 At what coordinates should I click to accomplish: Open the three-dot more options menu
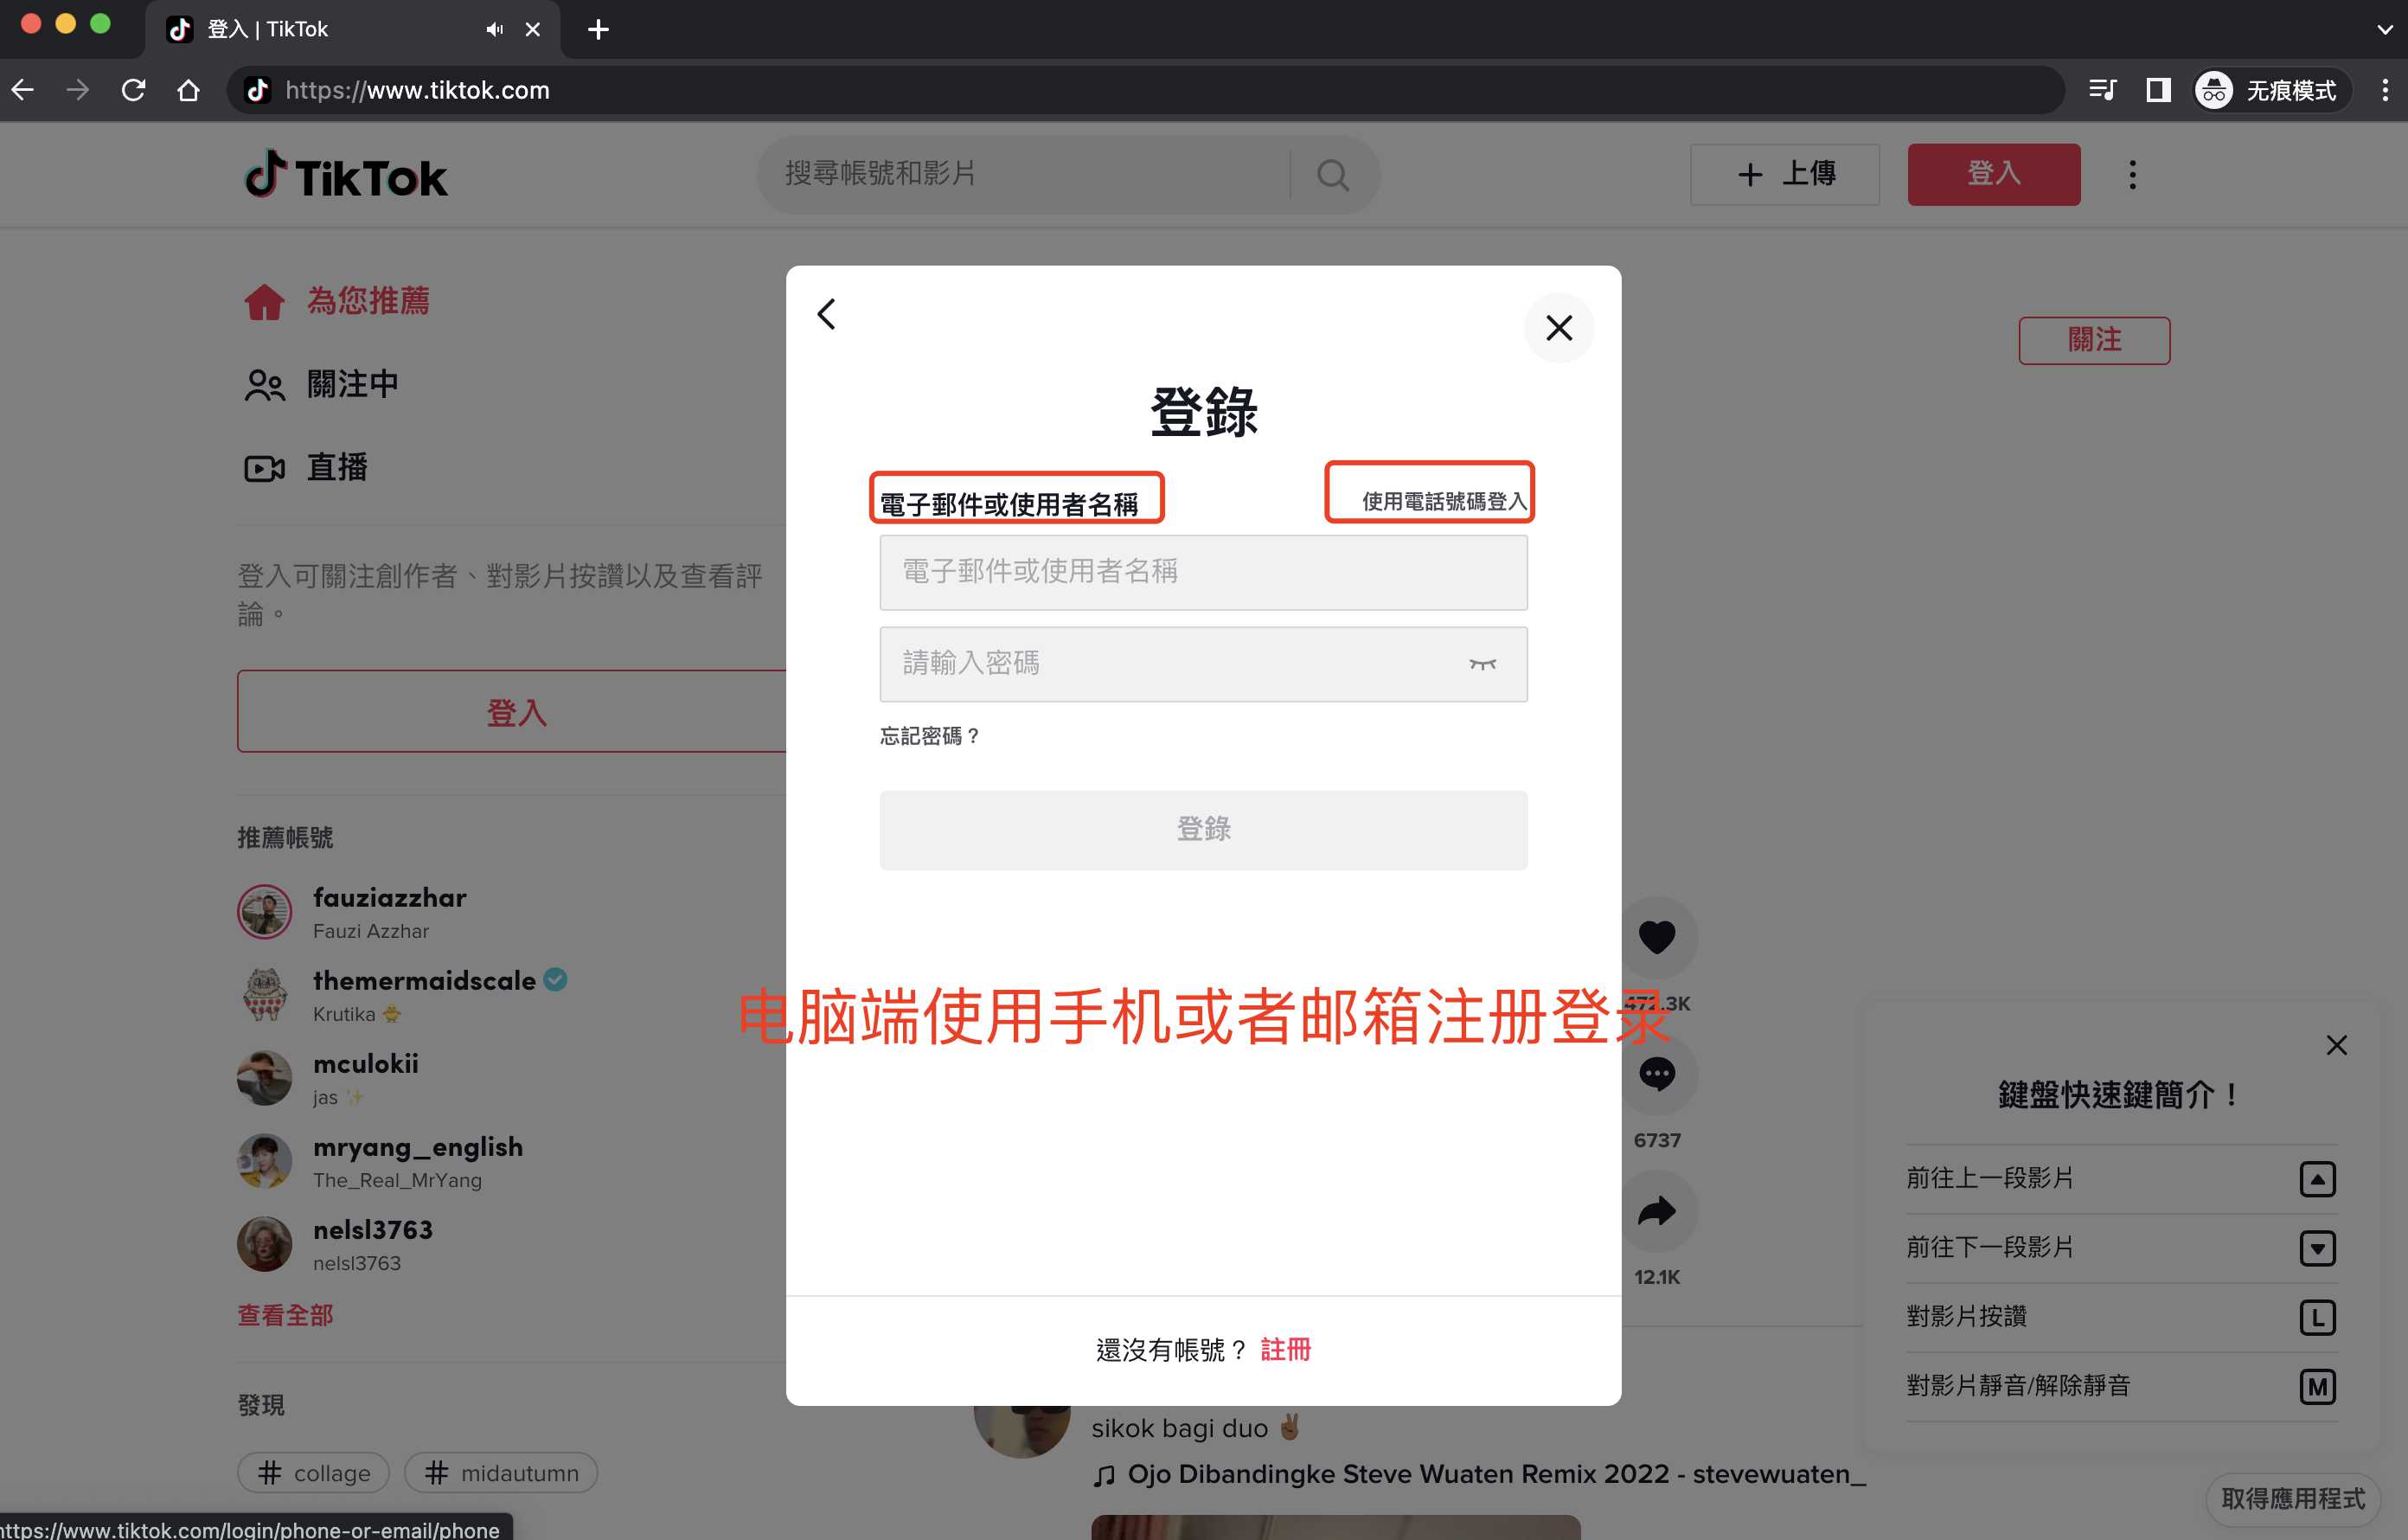tap(2132, 174)
